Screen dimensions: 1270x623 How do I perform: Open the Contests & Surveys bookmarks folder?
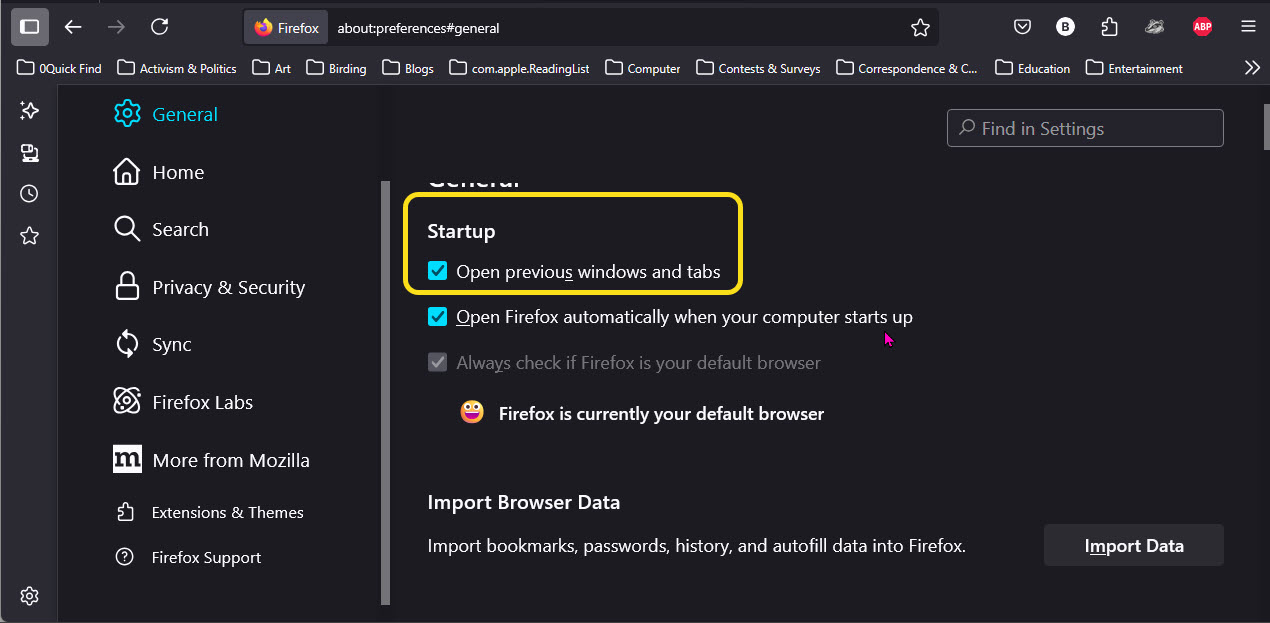pyautogui.click(x=759, y=68)
